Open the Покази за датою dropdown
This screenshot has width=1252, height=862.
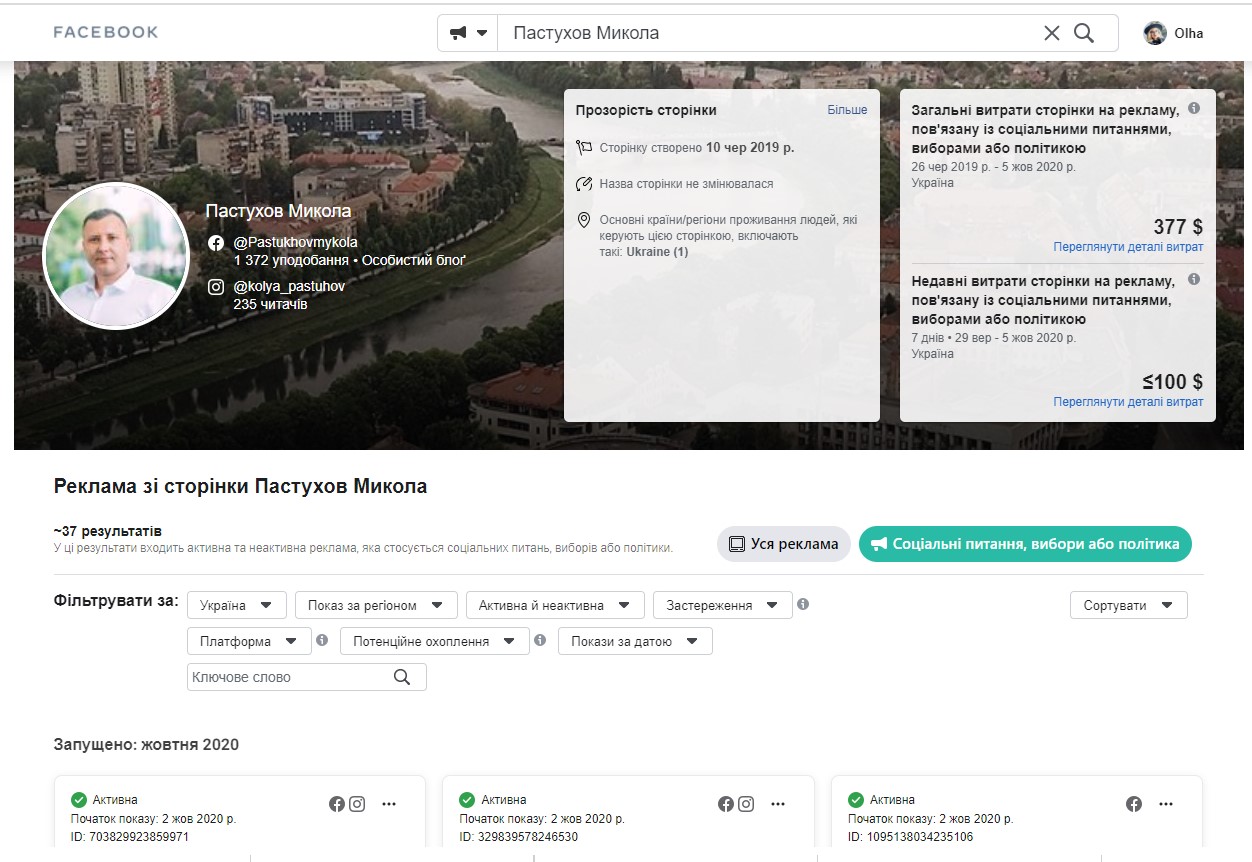(635, 641)
